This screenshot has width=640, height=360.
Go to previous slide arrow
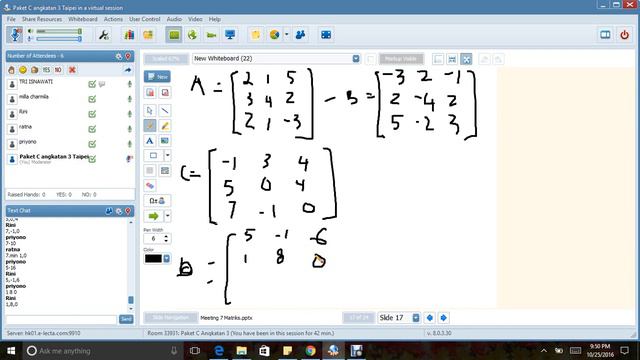pos(430,318)
